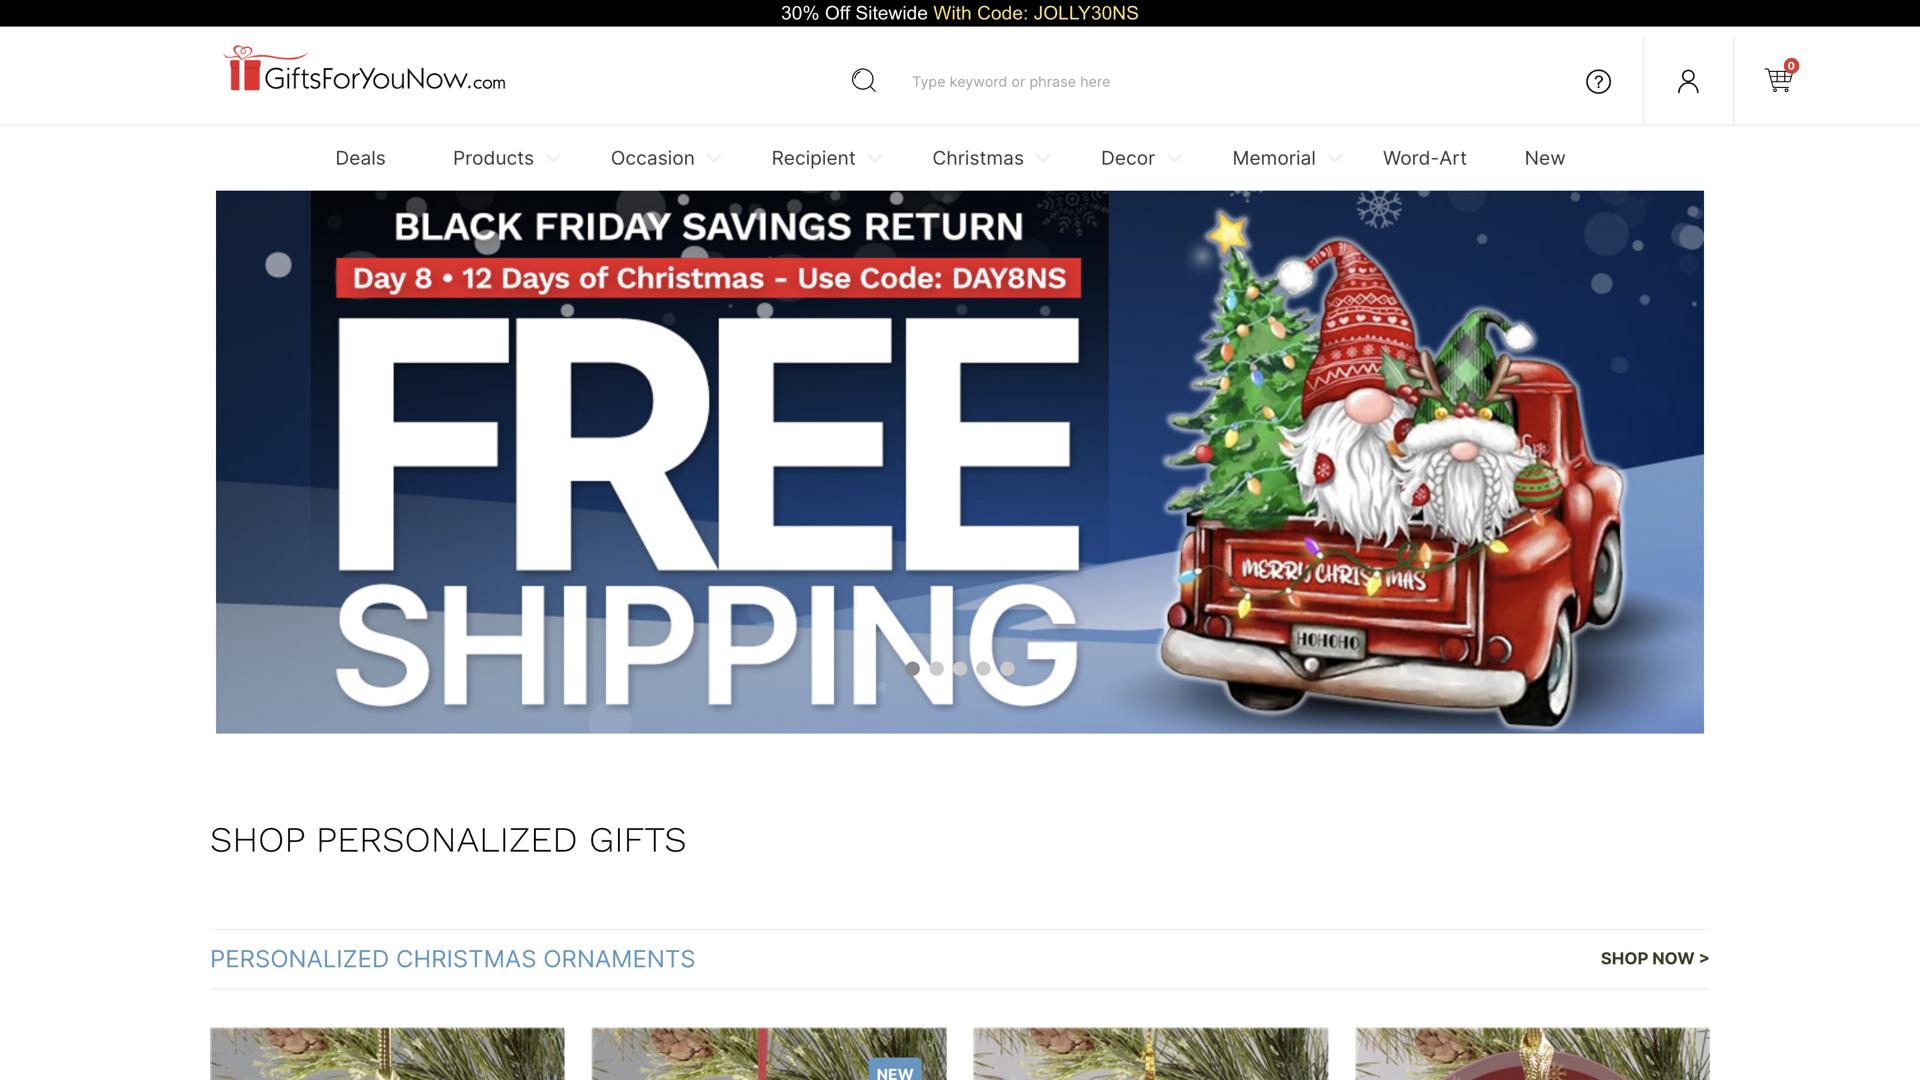Open the Deals menu item

point(360,158)
